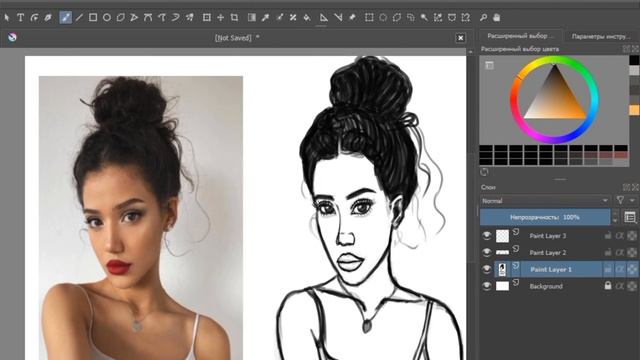Select the Color Picker eyedropper tool
The height and width of the screenshot is (360, 640).
266,18
